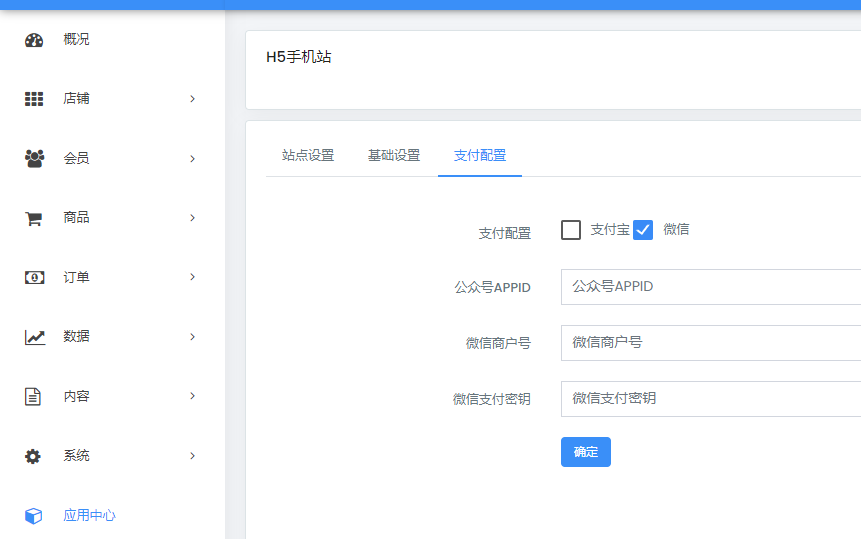Screen dimensions: 861x539
Task: Expand the 订单 sidebar chevron
Action: (192, 277)
